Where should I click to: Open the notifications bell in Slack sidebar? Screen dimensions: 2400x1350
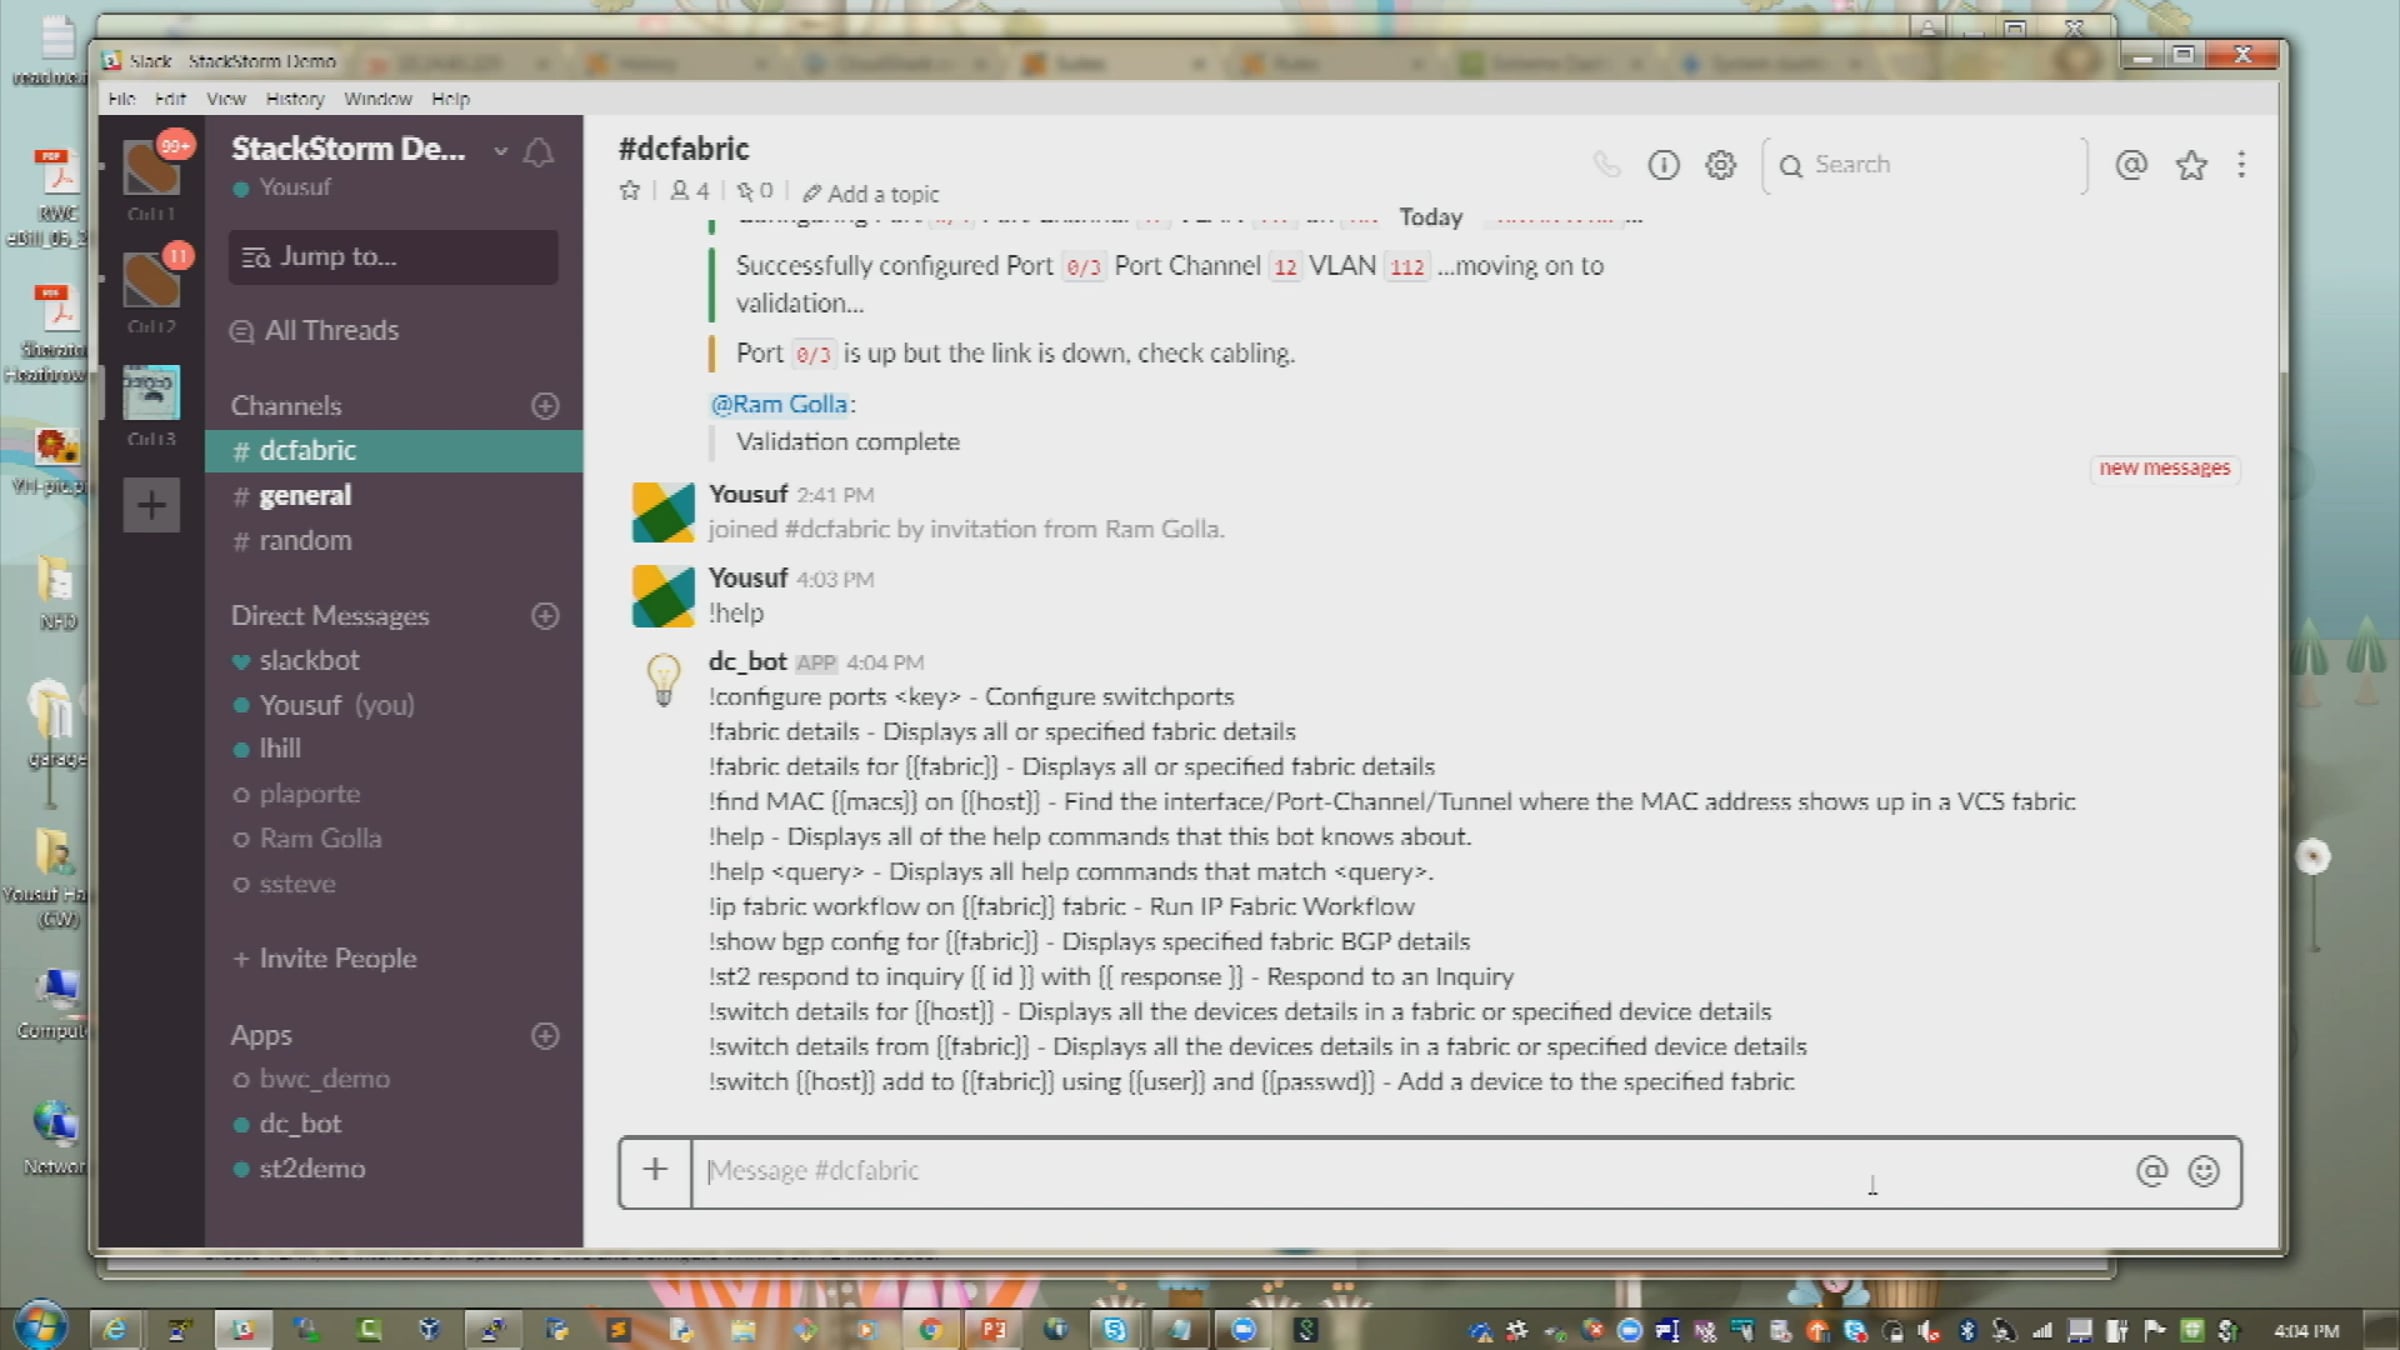[538, 152]
